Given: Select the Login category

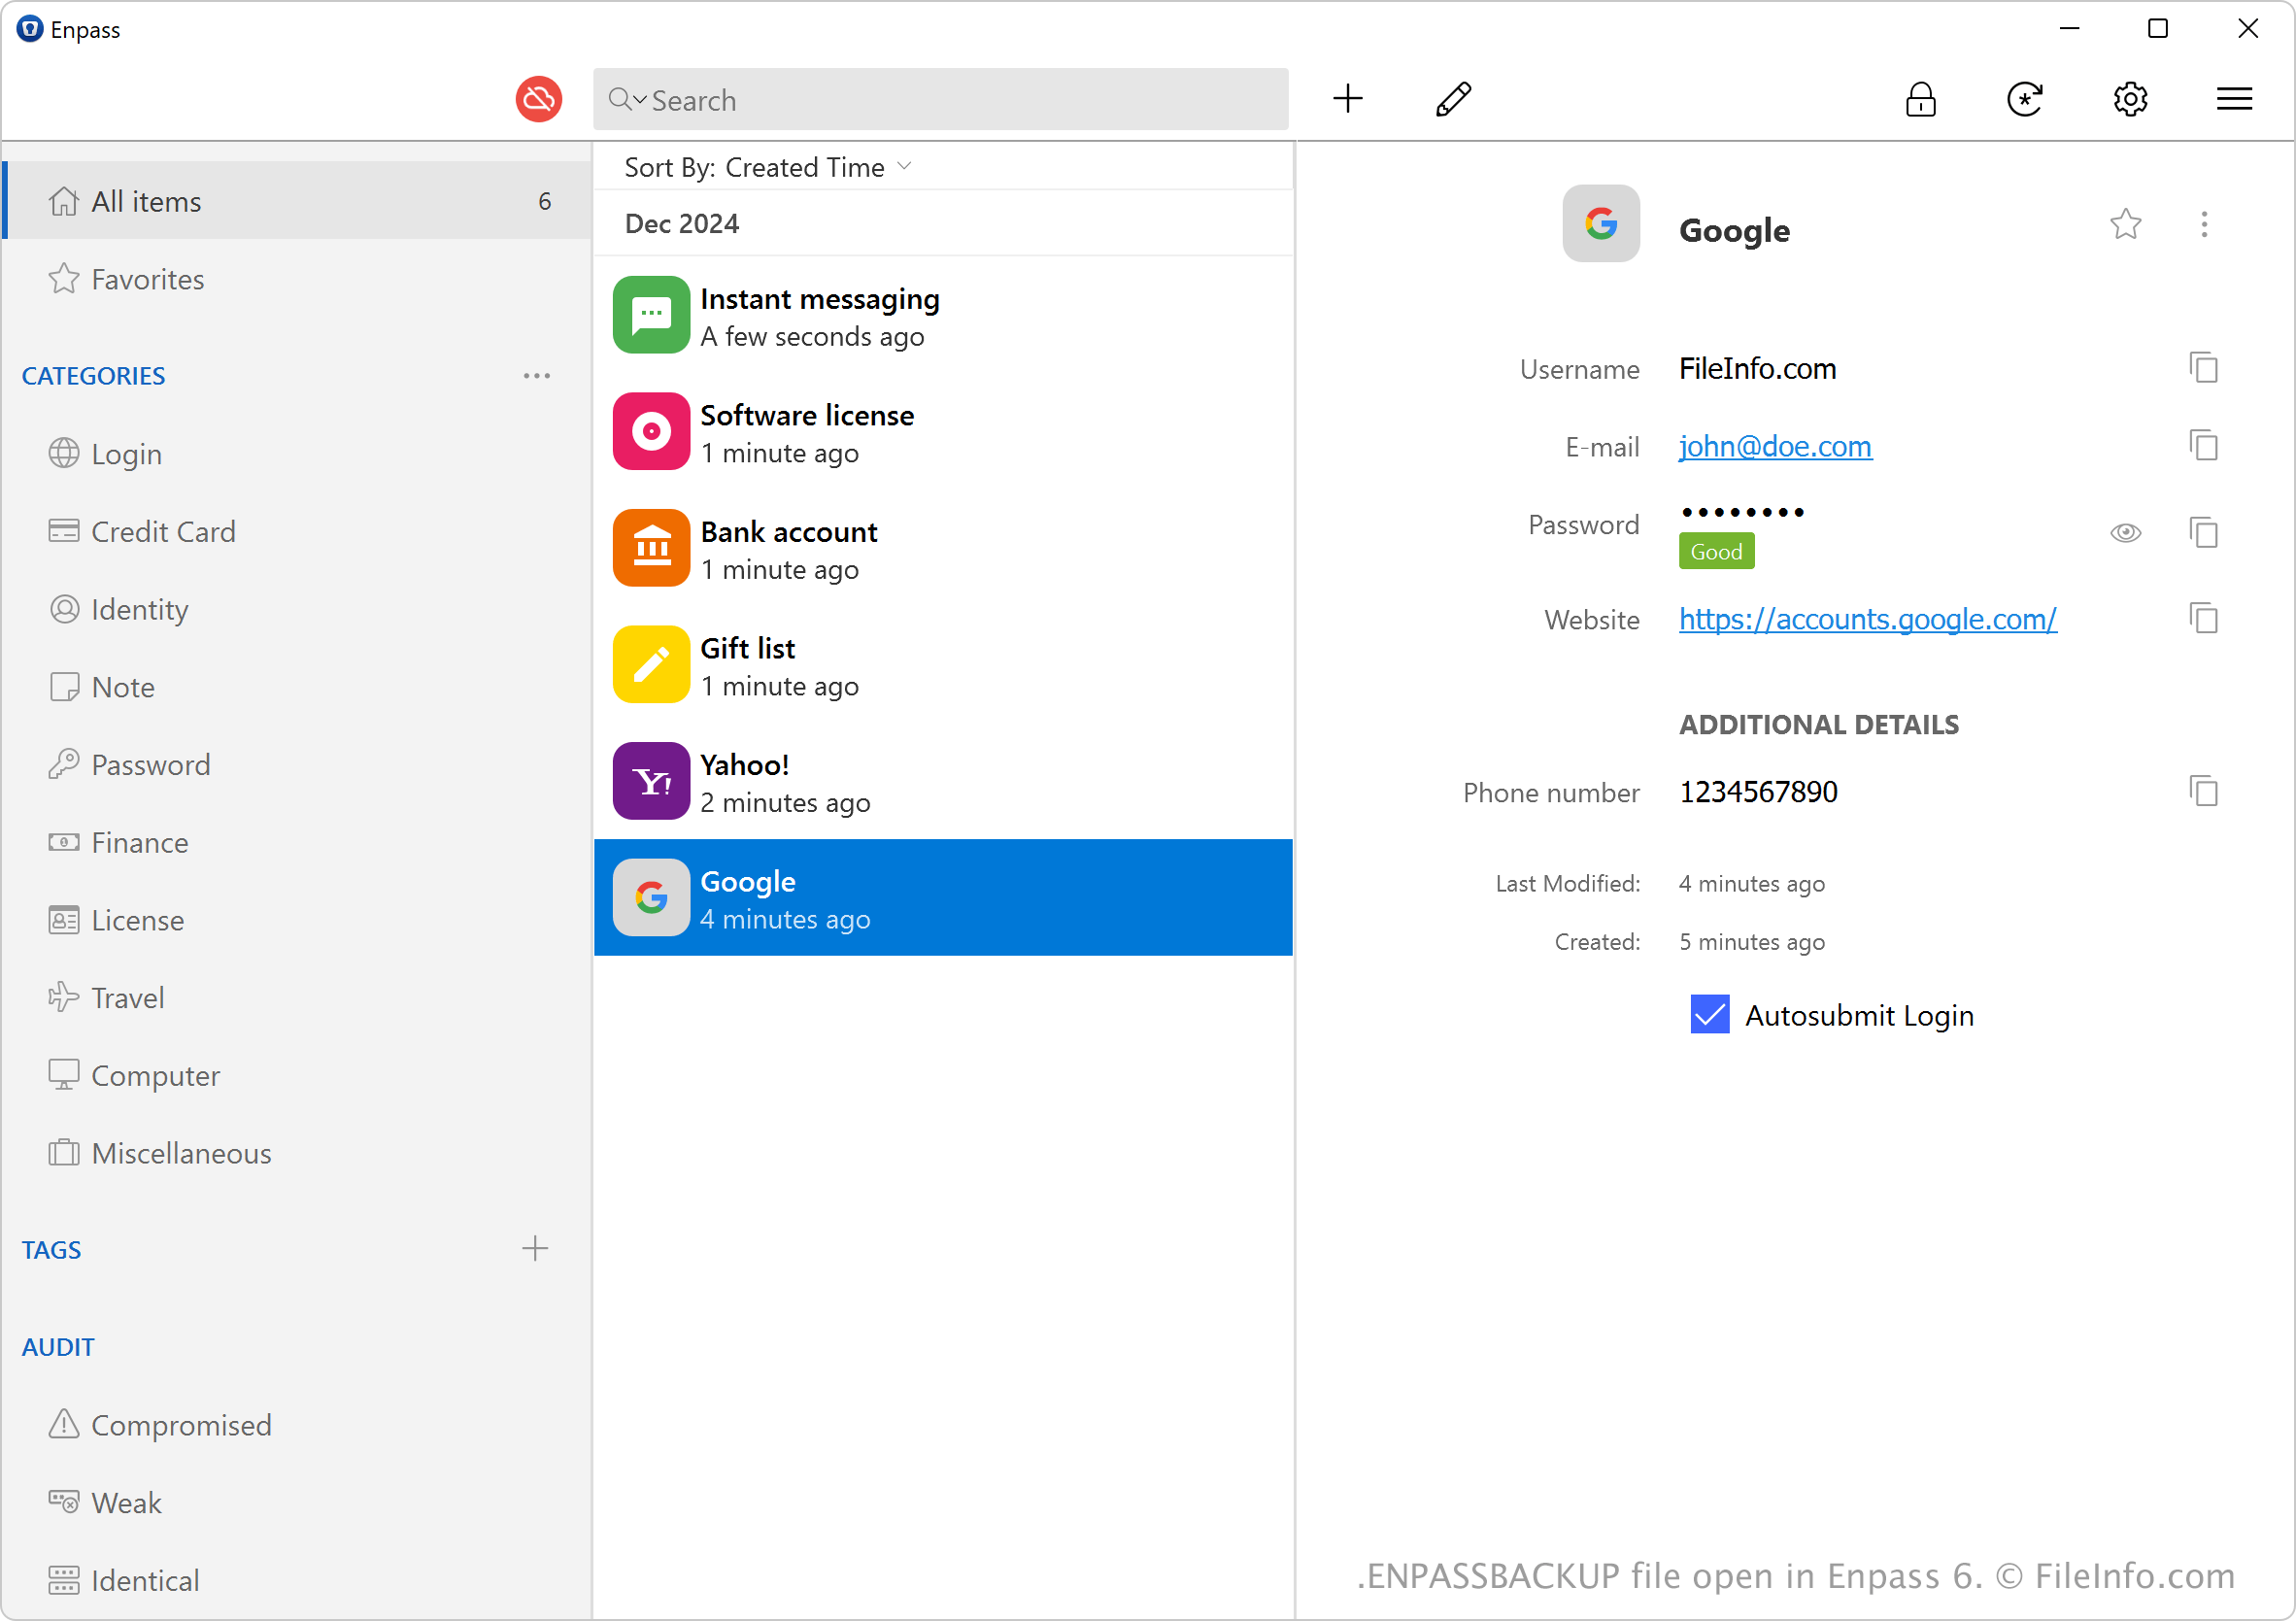Looking at the screenshot, I should click(298, 454).
